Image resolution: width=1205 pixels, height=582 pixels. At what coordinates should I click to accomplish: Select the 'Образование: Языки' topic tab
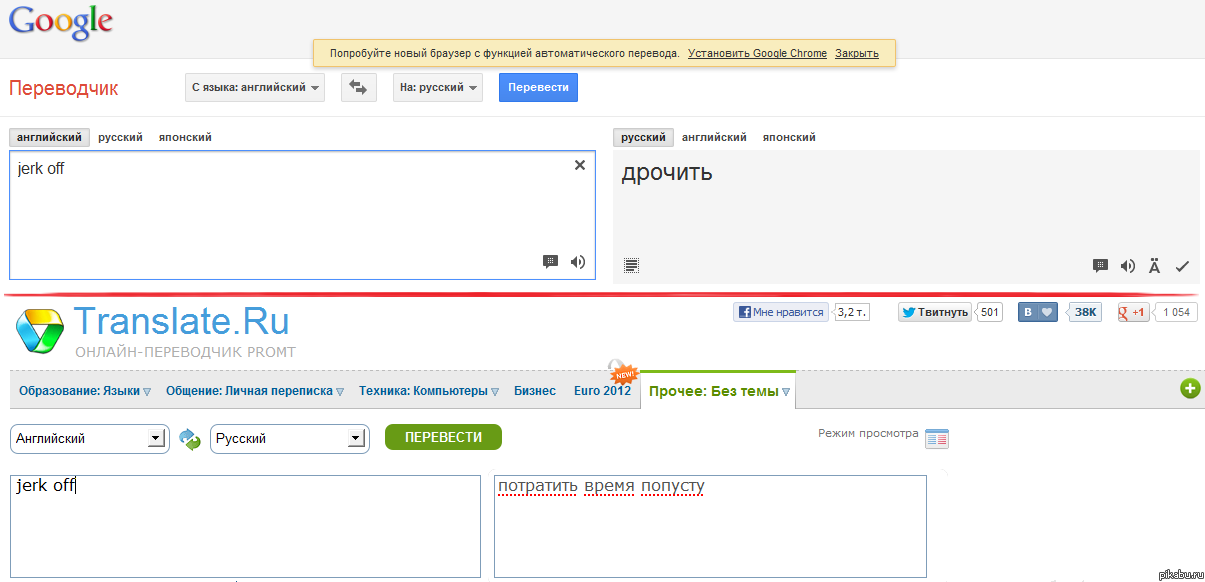[x=85, y=391]
